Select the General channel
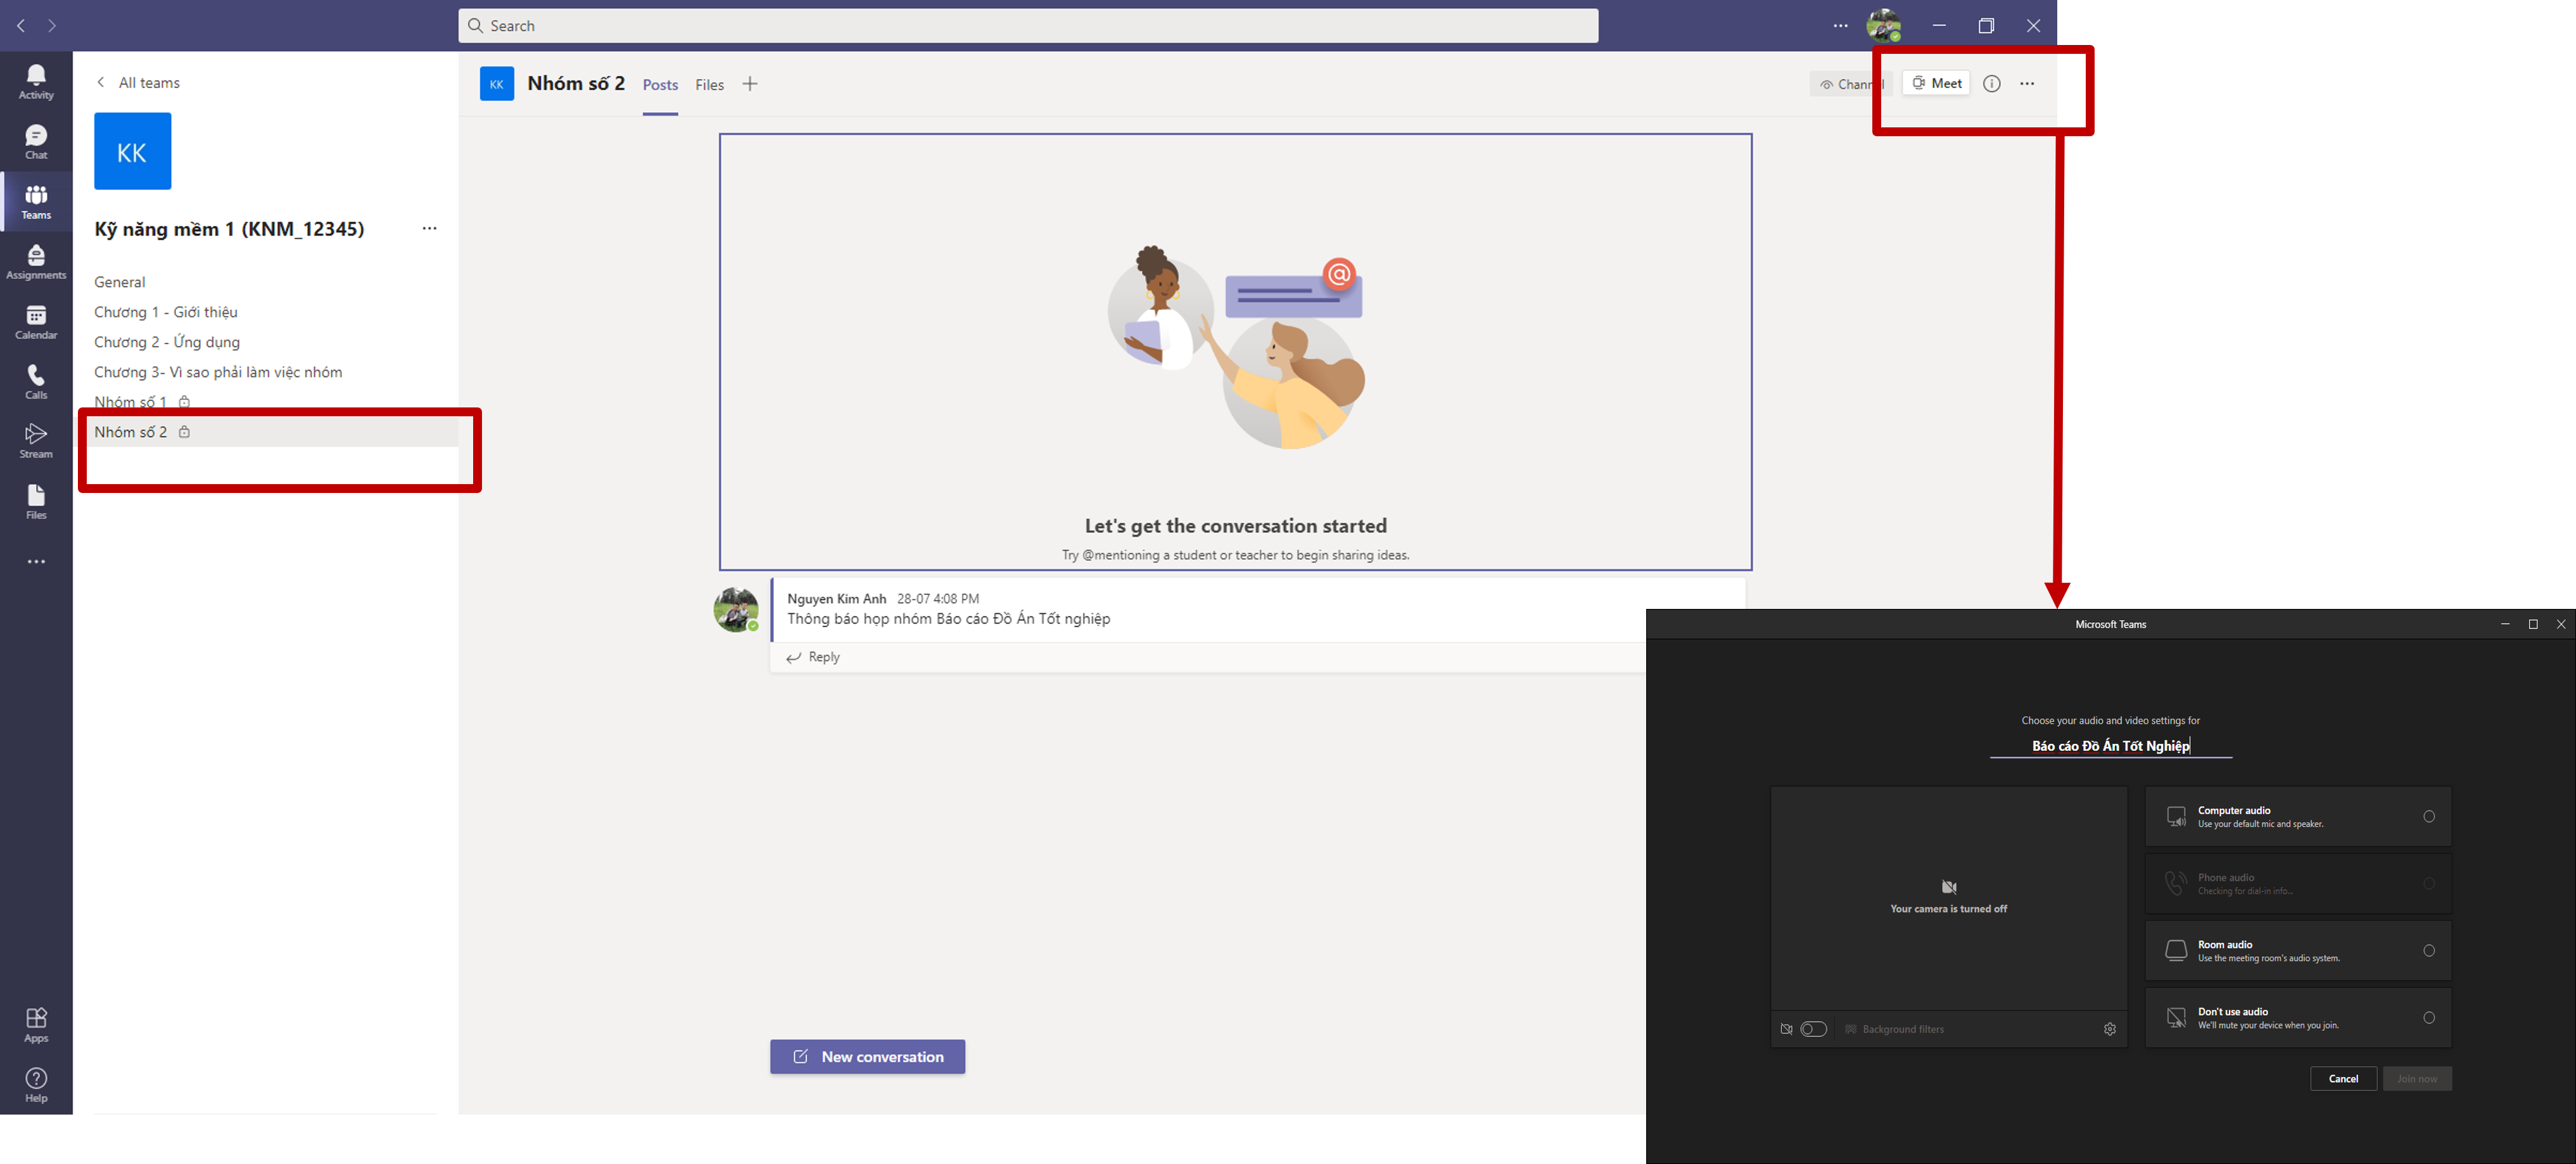Image resolution: width=2576 pixels, height=1164 pixels. (x=120, y=282)
